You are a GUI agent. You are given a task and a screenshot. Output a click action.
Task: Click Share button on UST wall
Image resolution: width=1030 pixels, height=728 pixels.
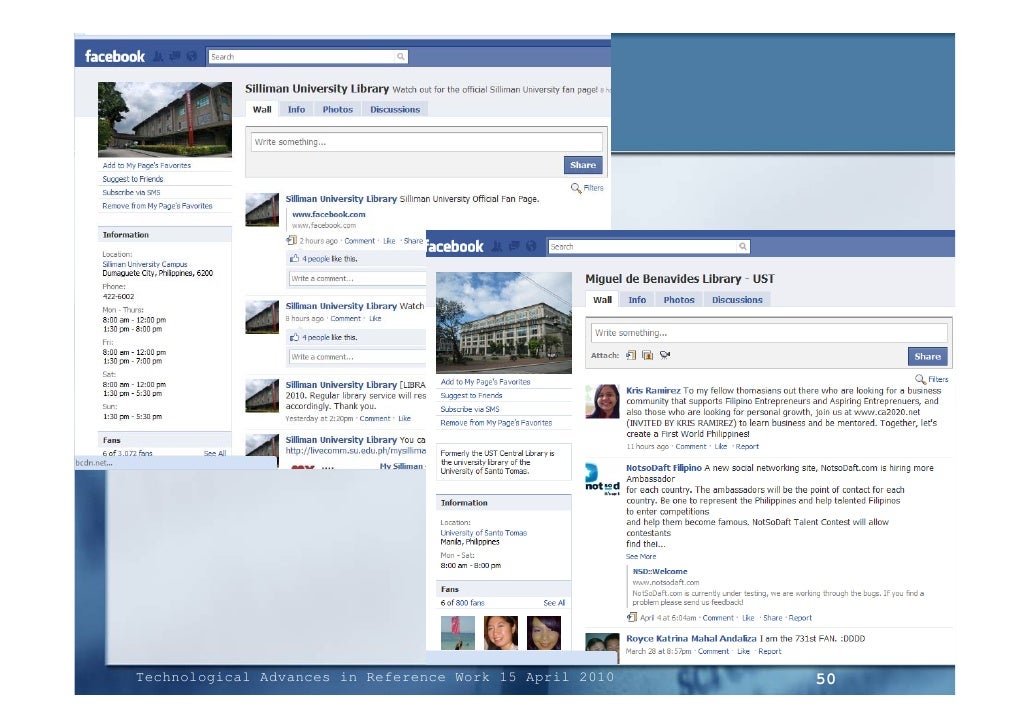(x=928, y=356)
